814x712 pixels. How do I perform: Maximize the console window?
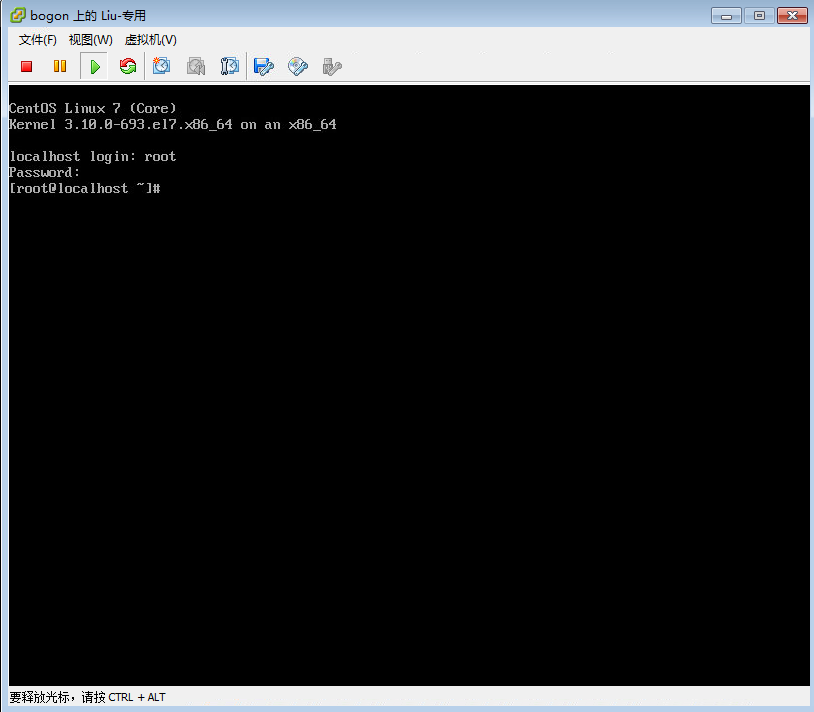759,16
